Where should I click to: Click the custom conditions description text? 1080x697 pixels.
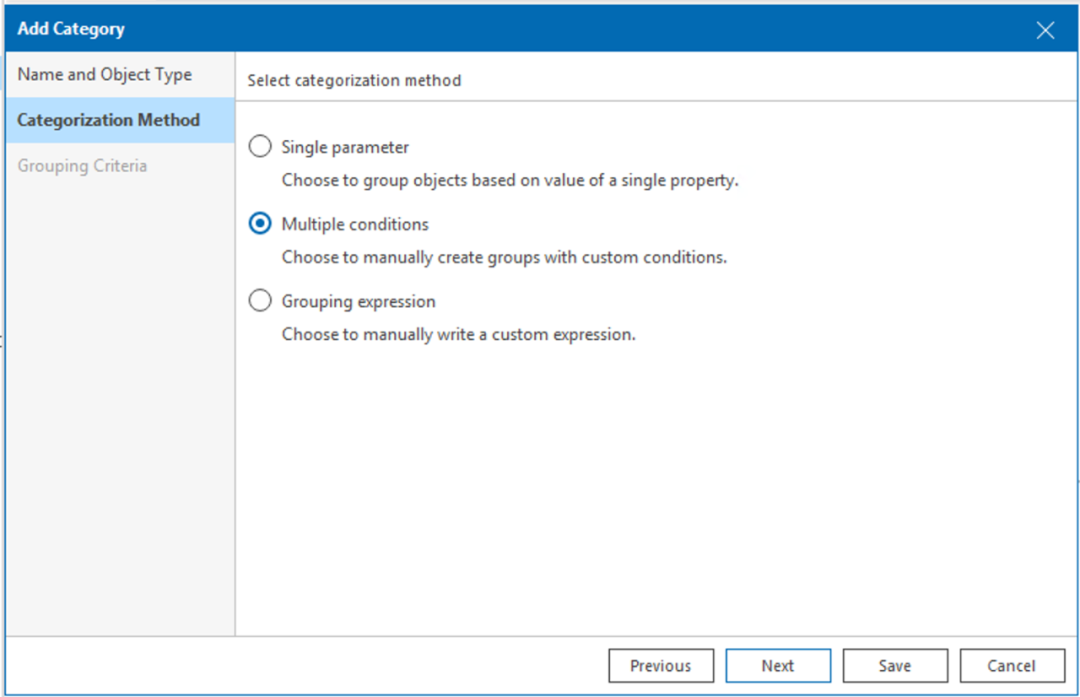click(504, 257)
